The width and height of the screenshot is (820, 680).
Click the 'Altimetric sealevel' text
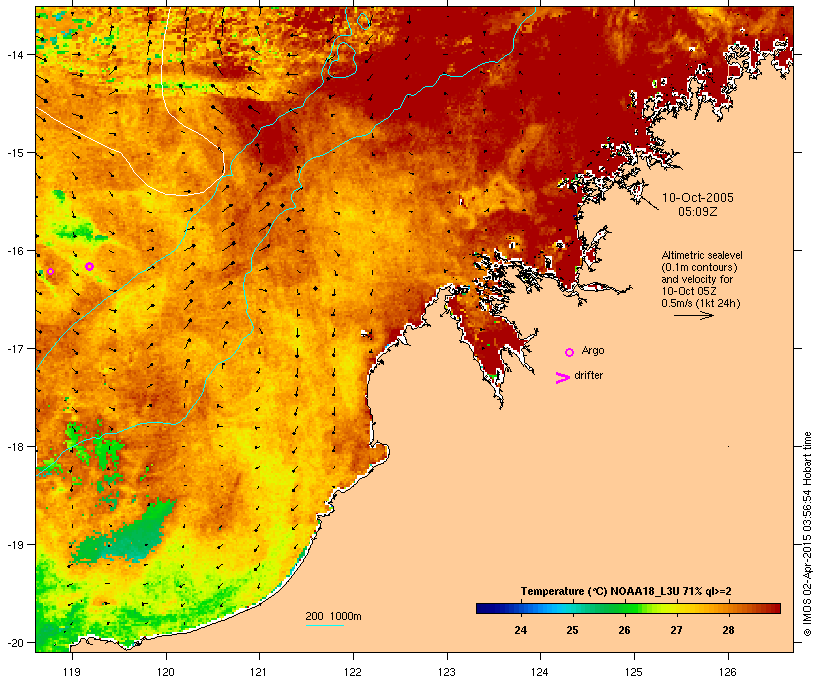point(702,255)
